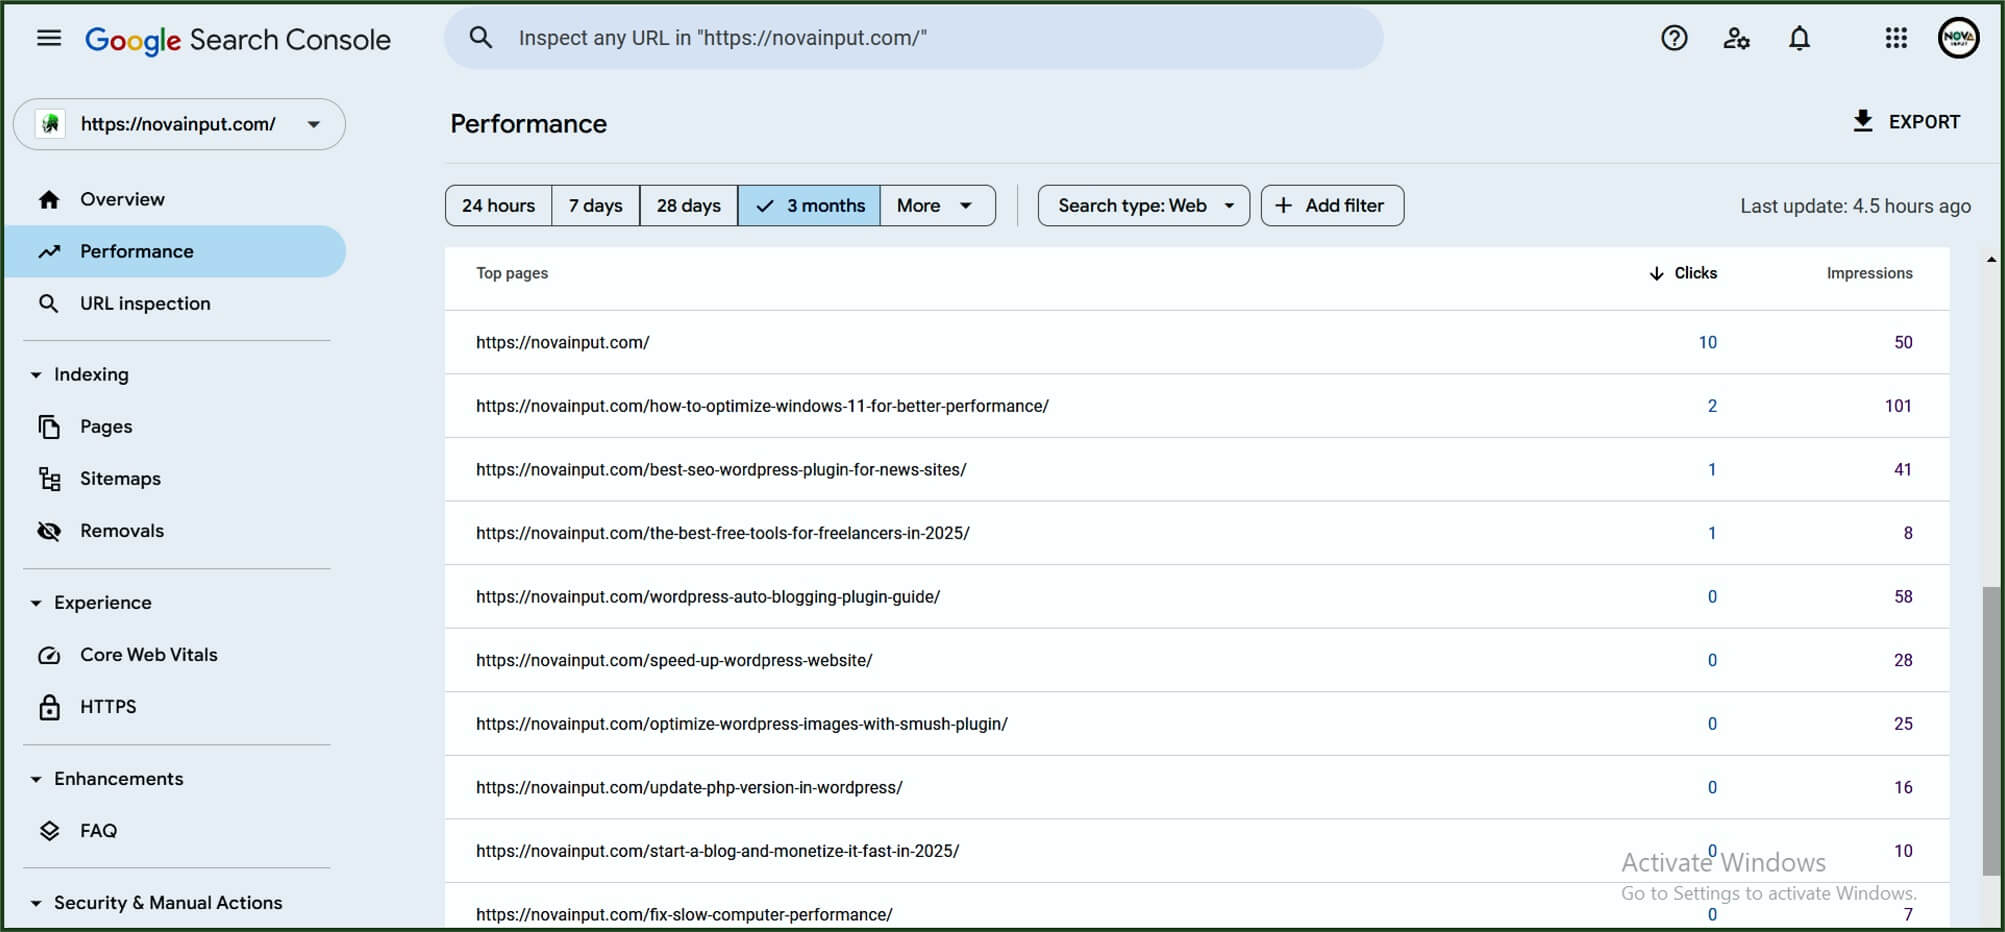Collapse the Enhancements section
The height and width of the screenshot is (932, 2005).
pyautogui.click(x=36, y=779)
